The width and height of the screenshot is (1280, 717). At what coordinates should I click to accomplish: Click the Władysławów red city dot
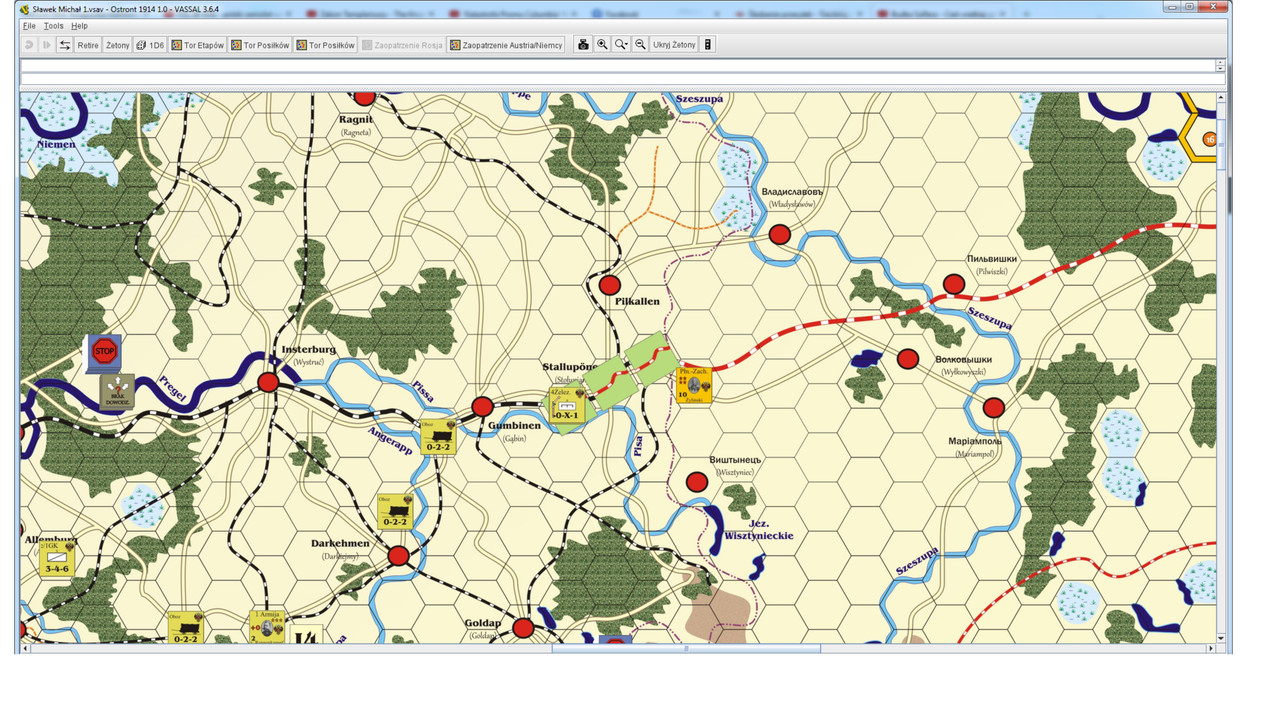779,235
